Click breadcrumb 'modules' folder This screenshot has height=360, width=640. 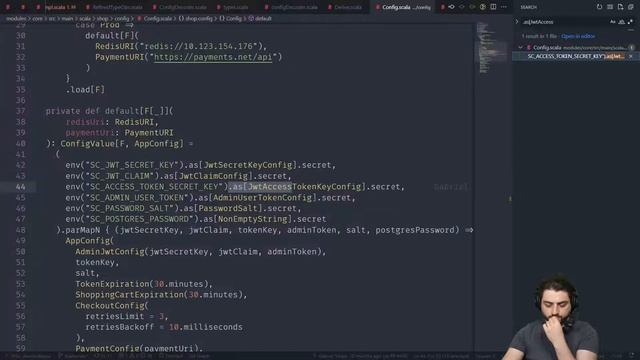coord(16,18)
